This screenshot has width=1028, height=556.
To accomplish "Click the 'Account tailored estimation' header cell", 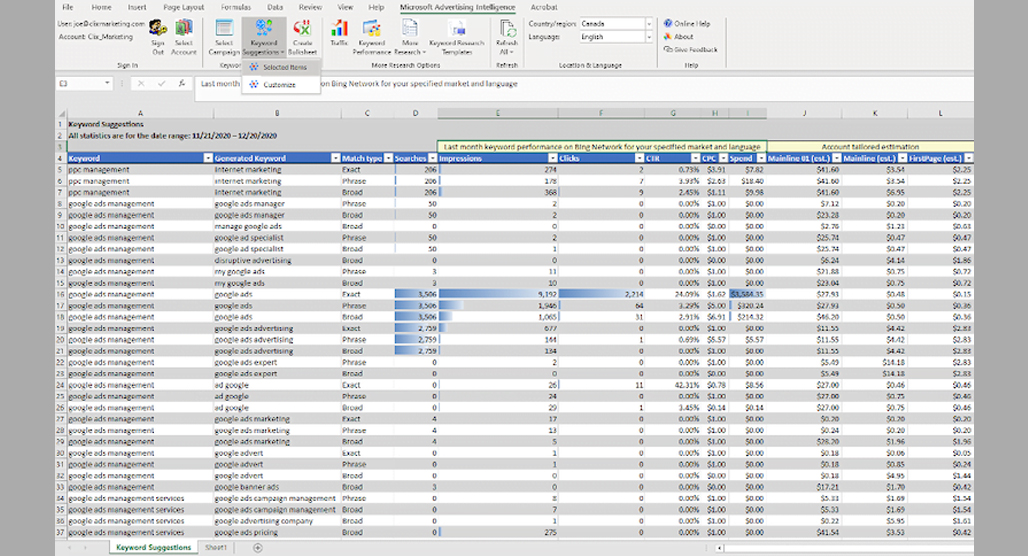I will (870, 147).
